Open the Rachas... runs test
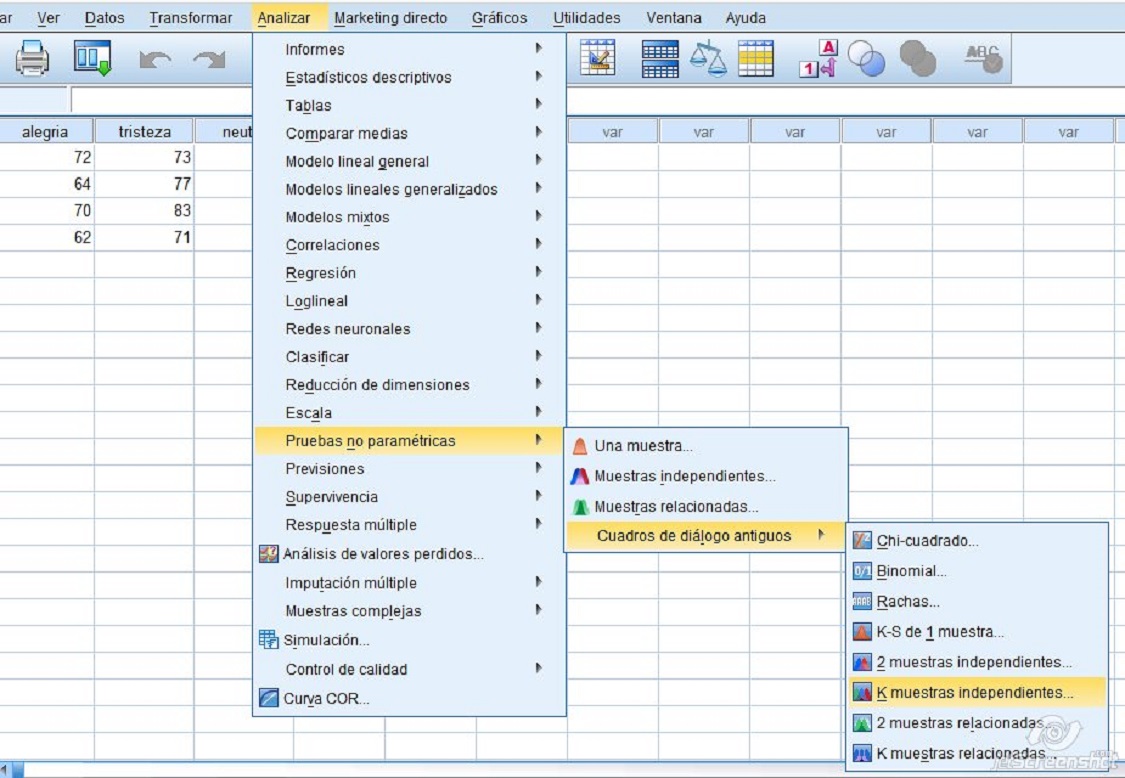This screenshot has height=778, width=1125. pyautogui.click(x=977, y=601)
